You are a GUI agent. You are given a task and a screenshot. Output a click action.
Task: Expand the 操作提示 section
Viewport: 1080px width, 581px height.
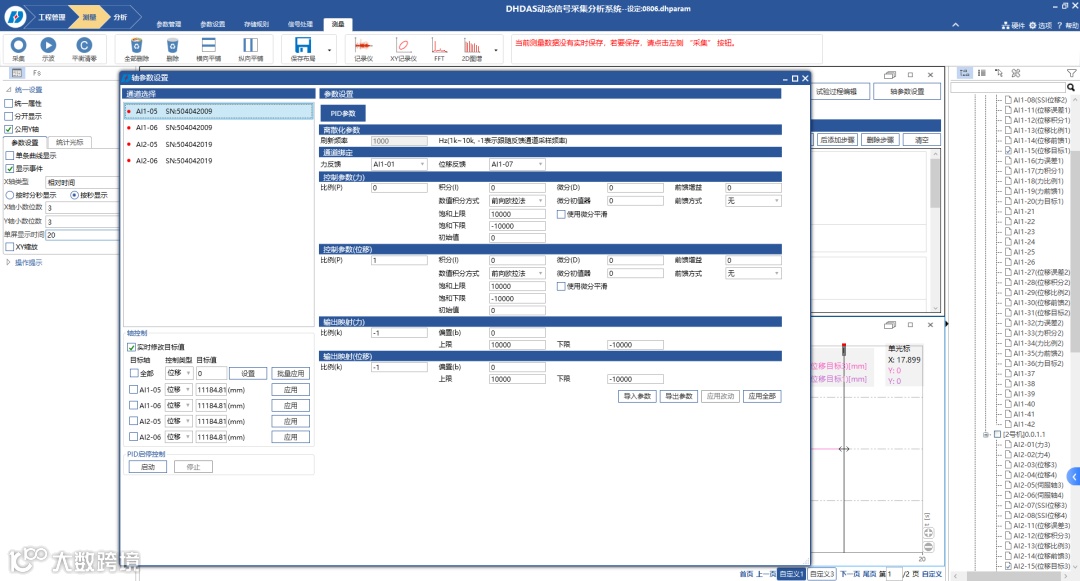click(x=8, y=262)
